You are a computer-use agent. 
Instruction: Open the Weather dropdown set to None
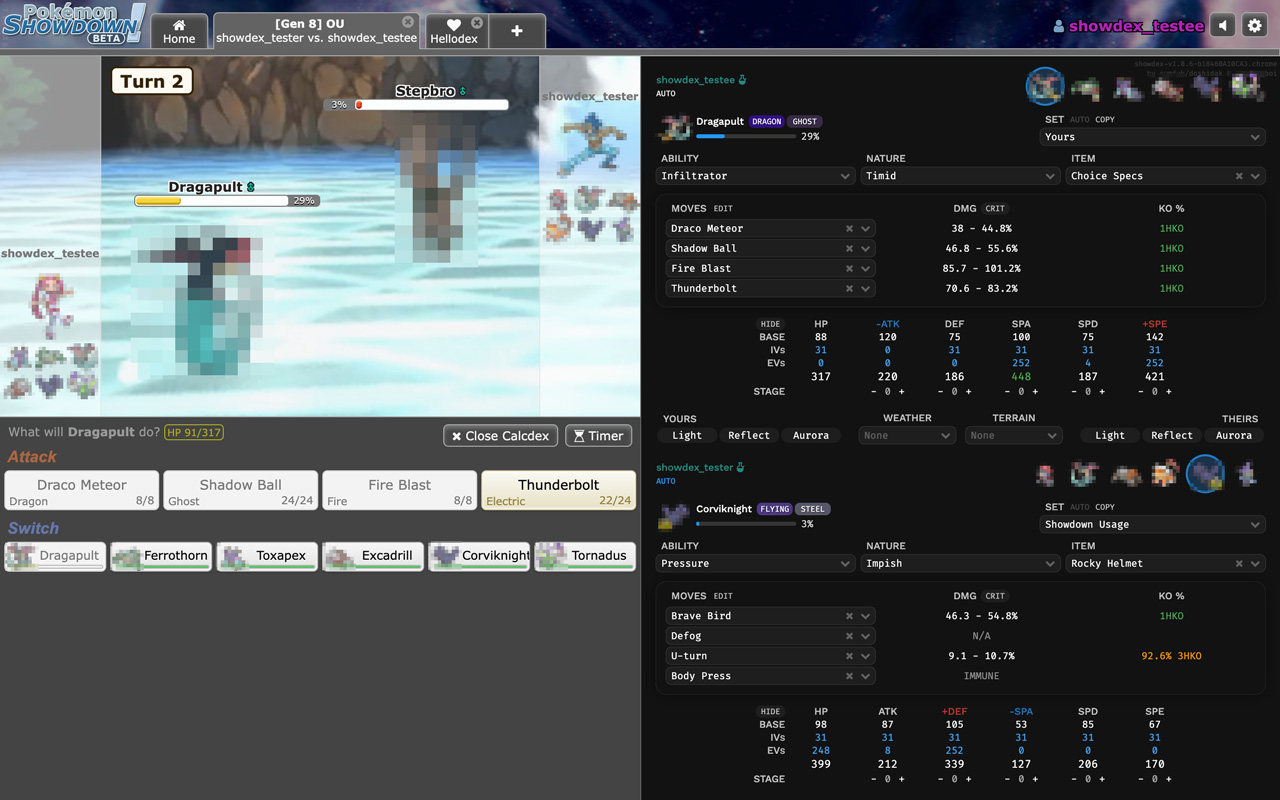coord(906,435)
